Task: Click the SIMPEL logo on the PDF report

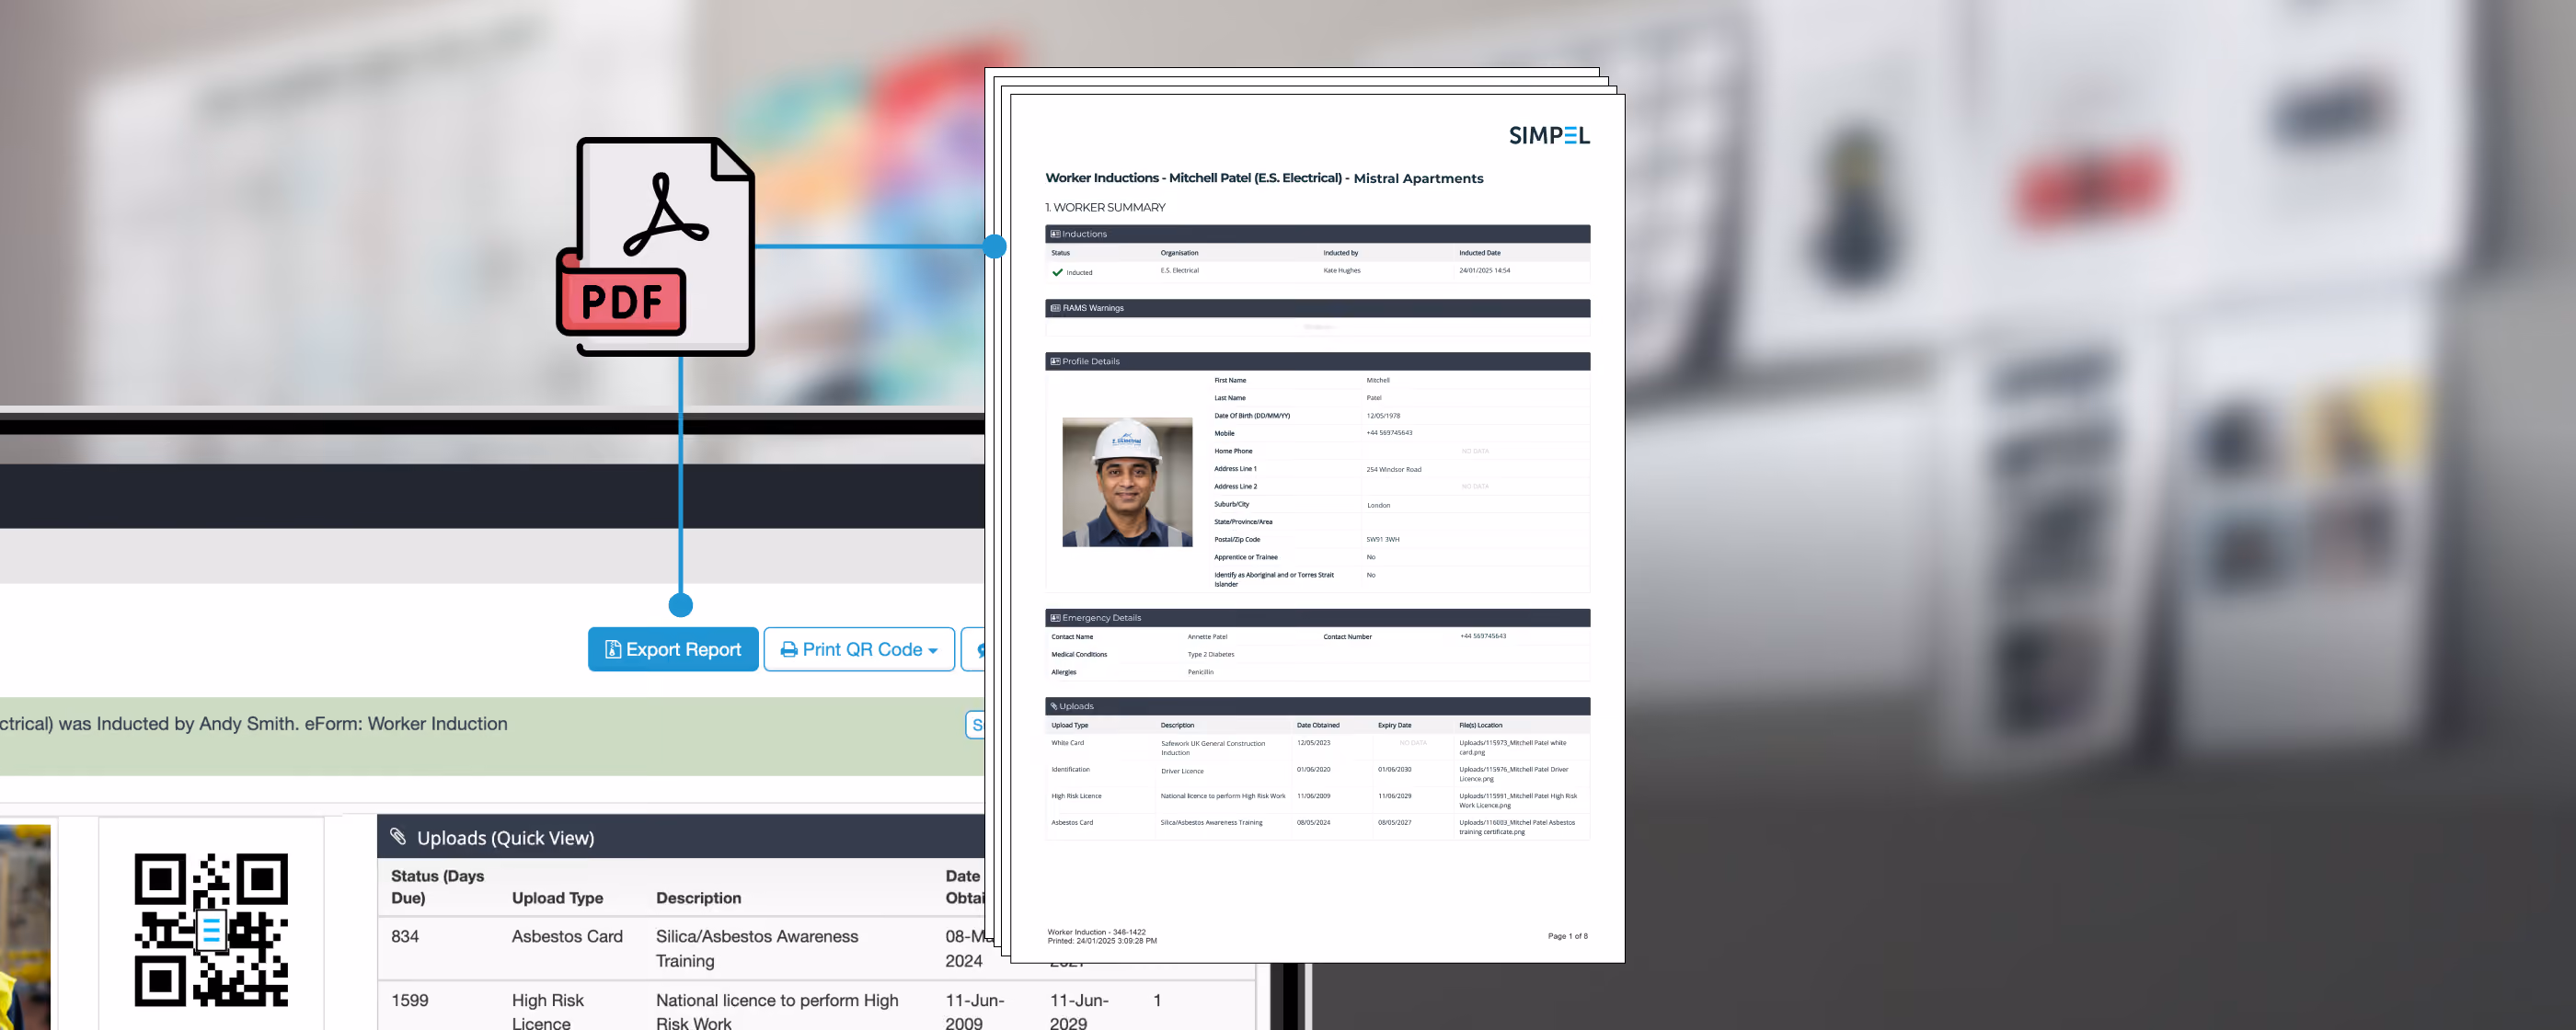Action: (x=1549, y=135)
